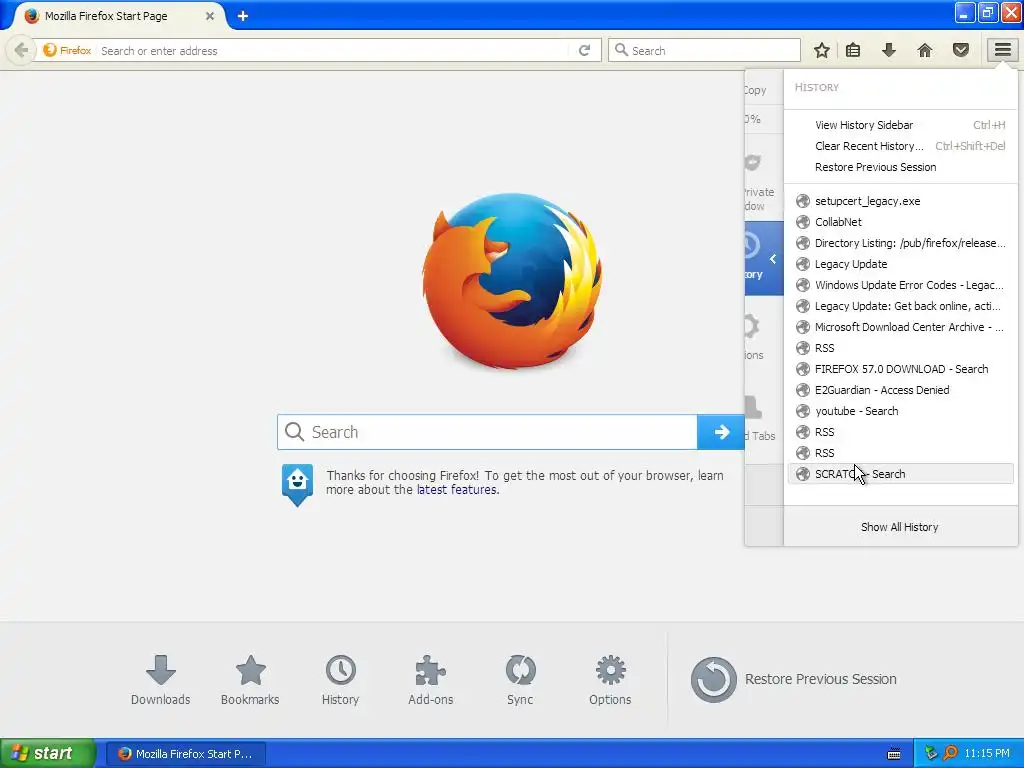Viewport: 1024px width, 768px height.
Task: Click the start page Search field
Action: pos(487,432)
